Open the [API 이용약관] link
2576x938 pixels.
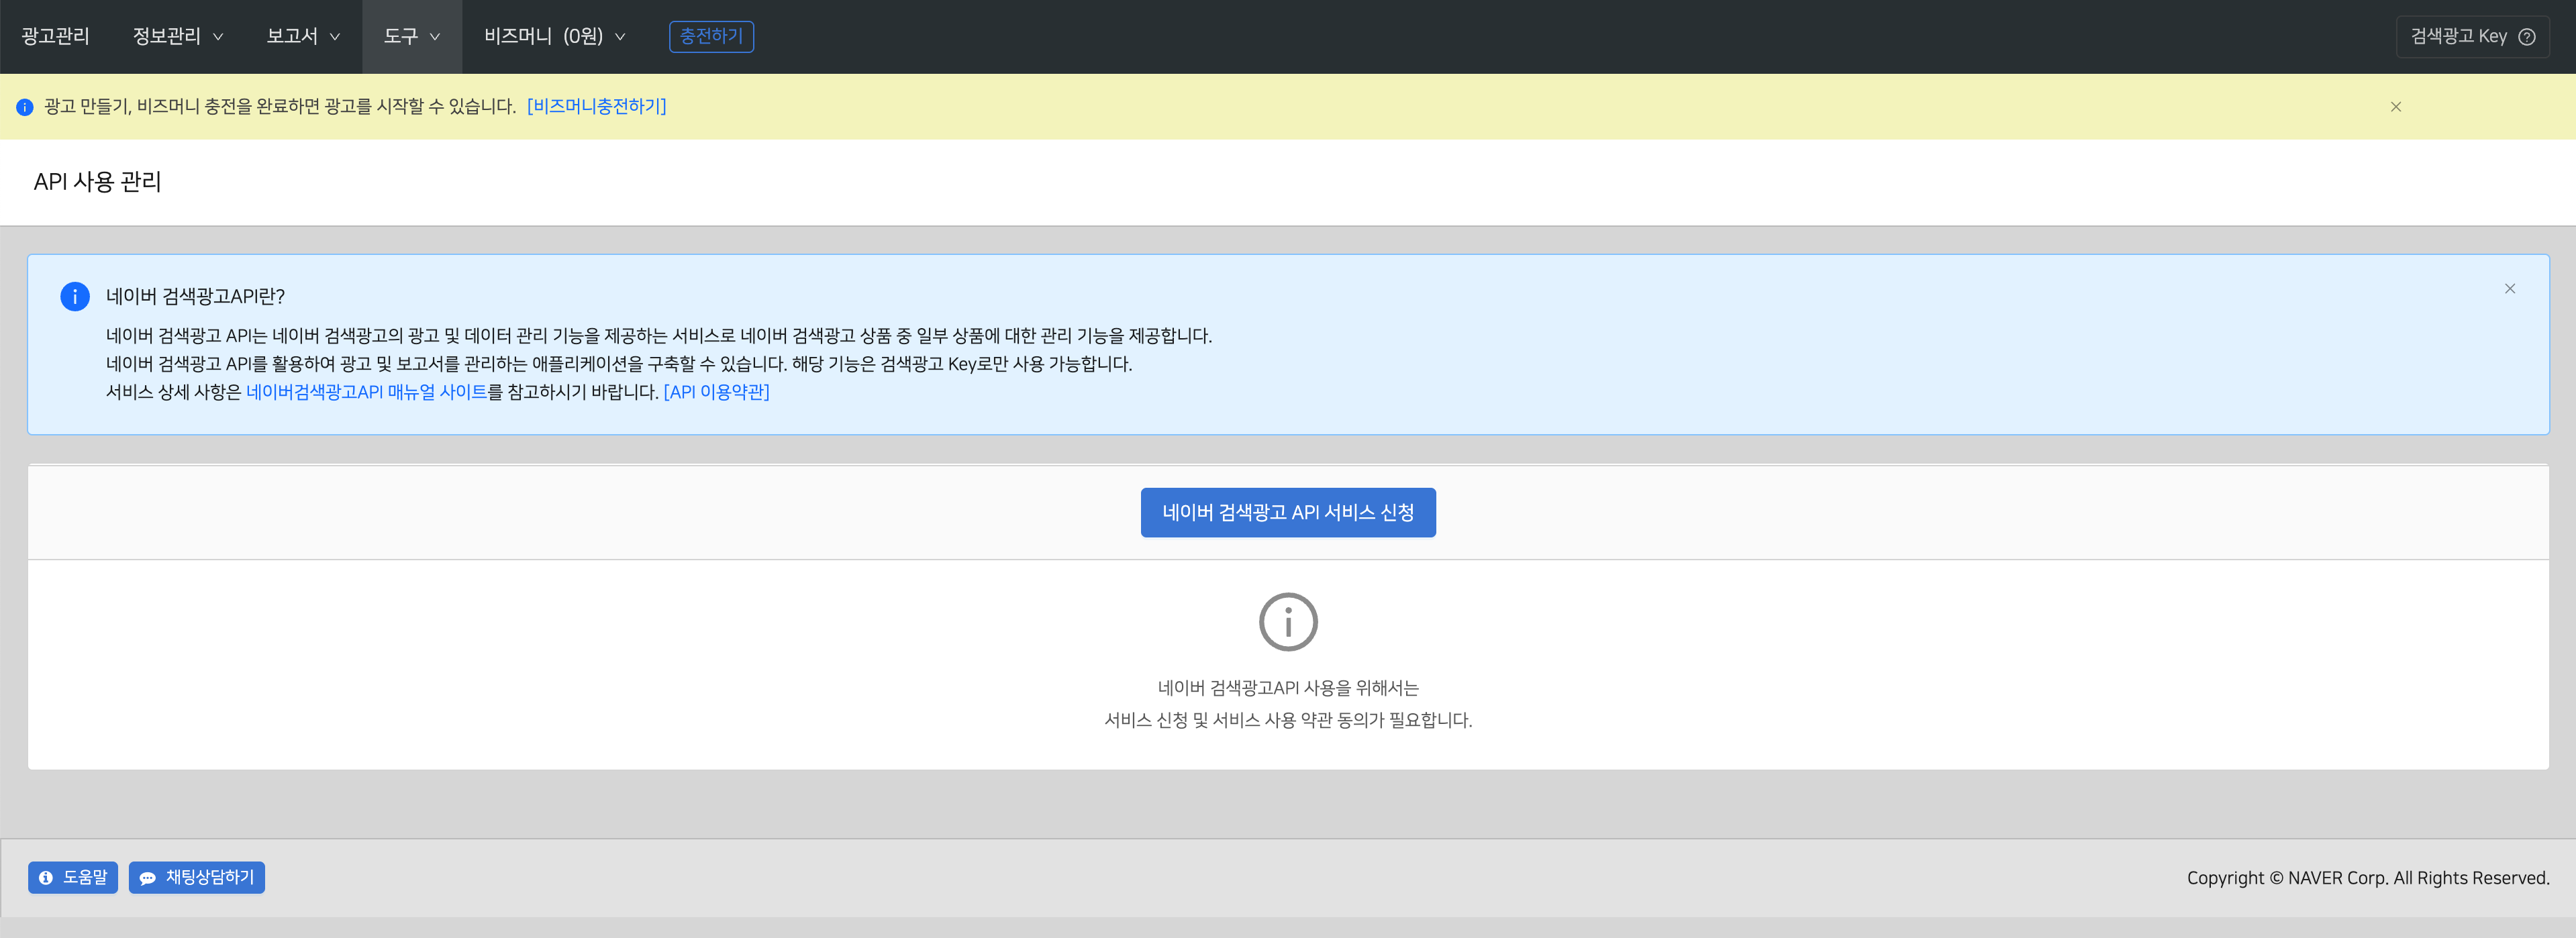click(x=716, y=392)
